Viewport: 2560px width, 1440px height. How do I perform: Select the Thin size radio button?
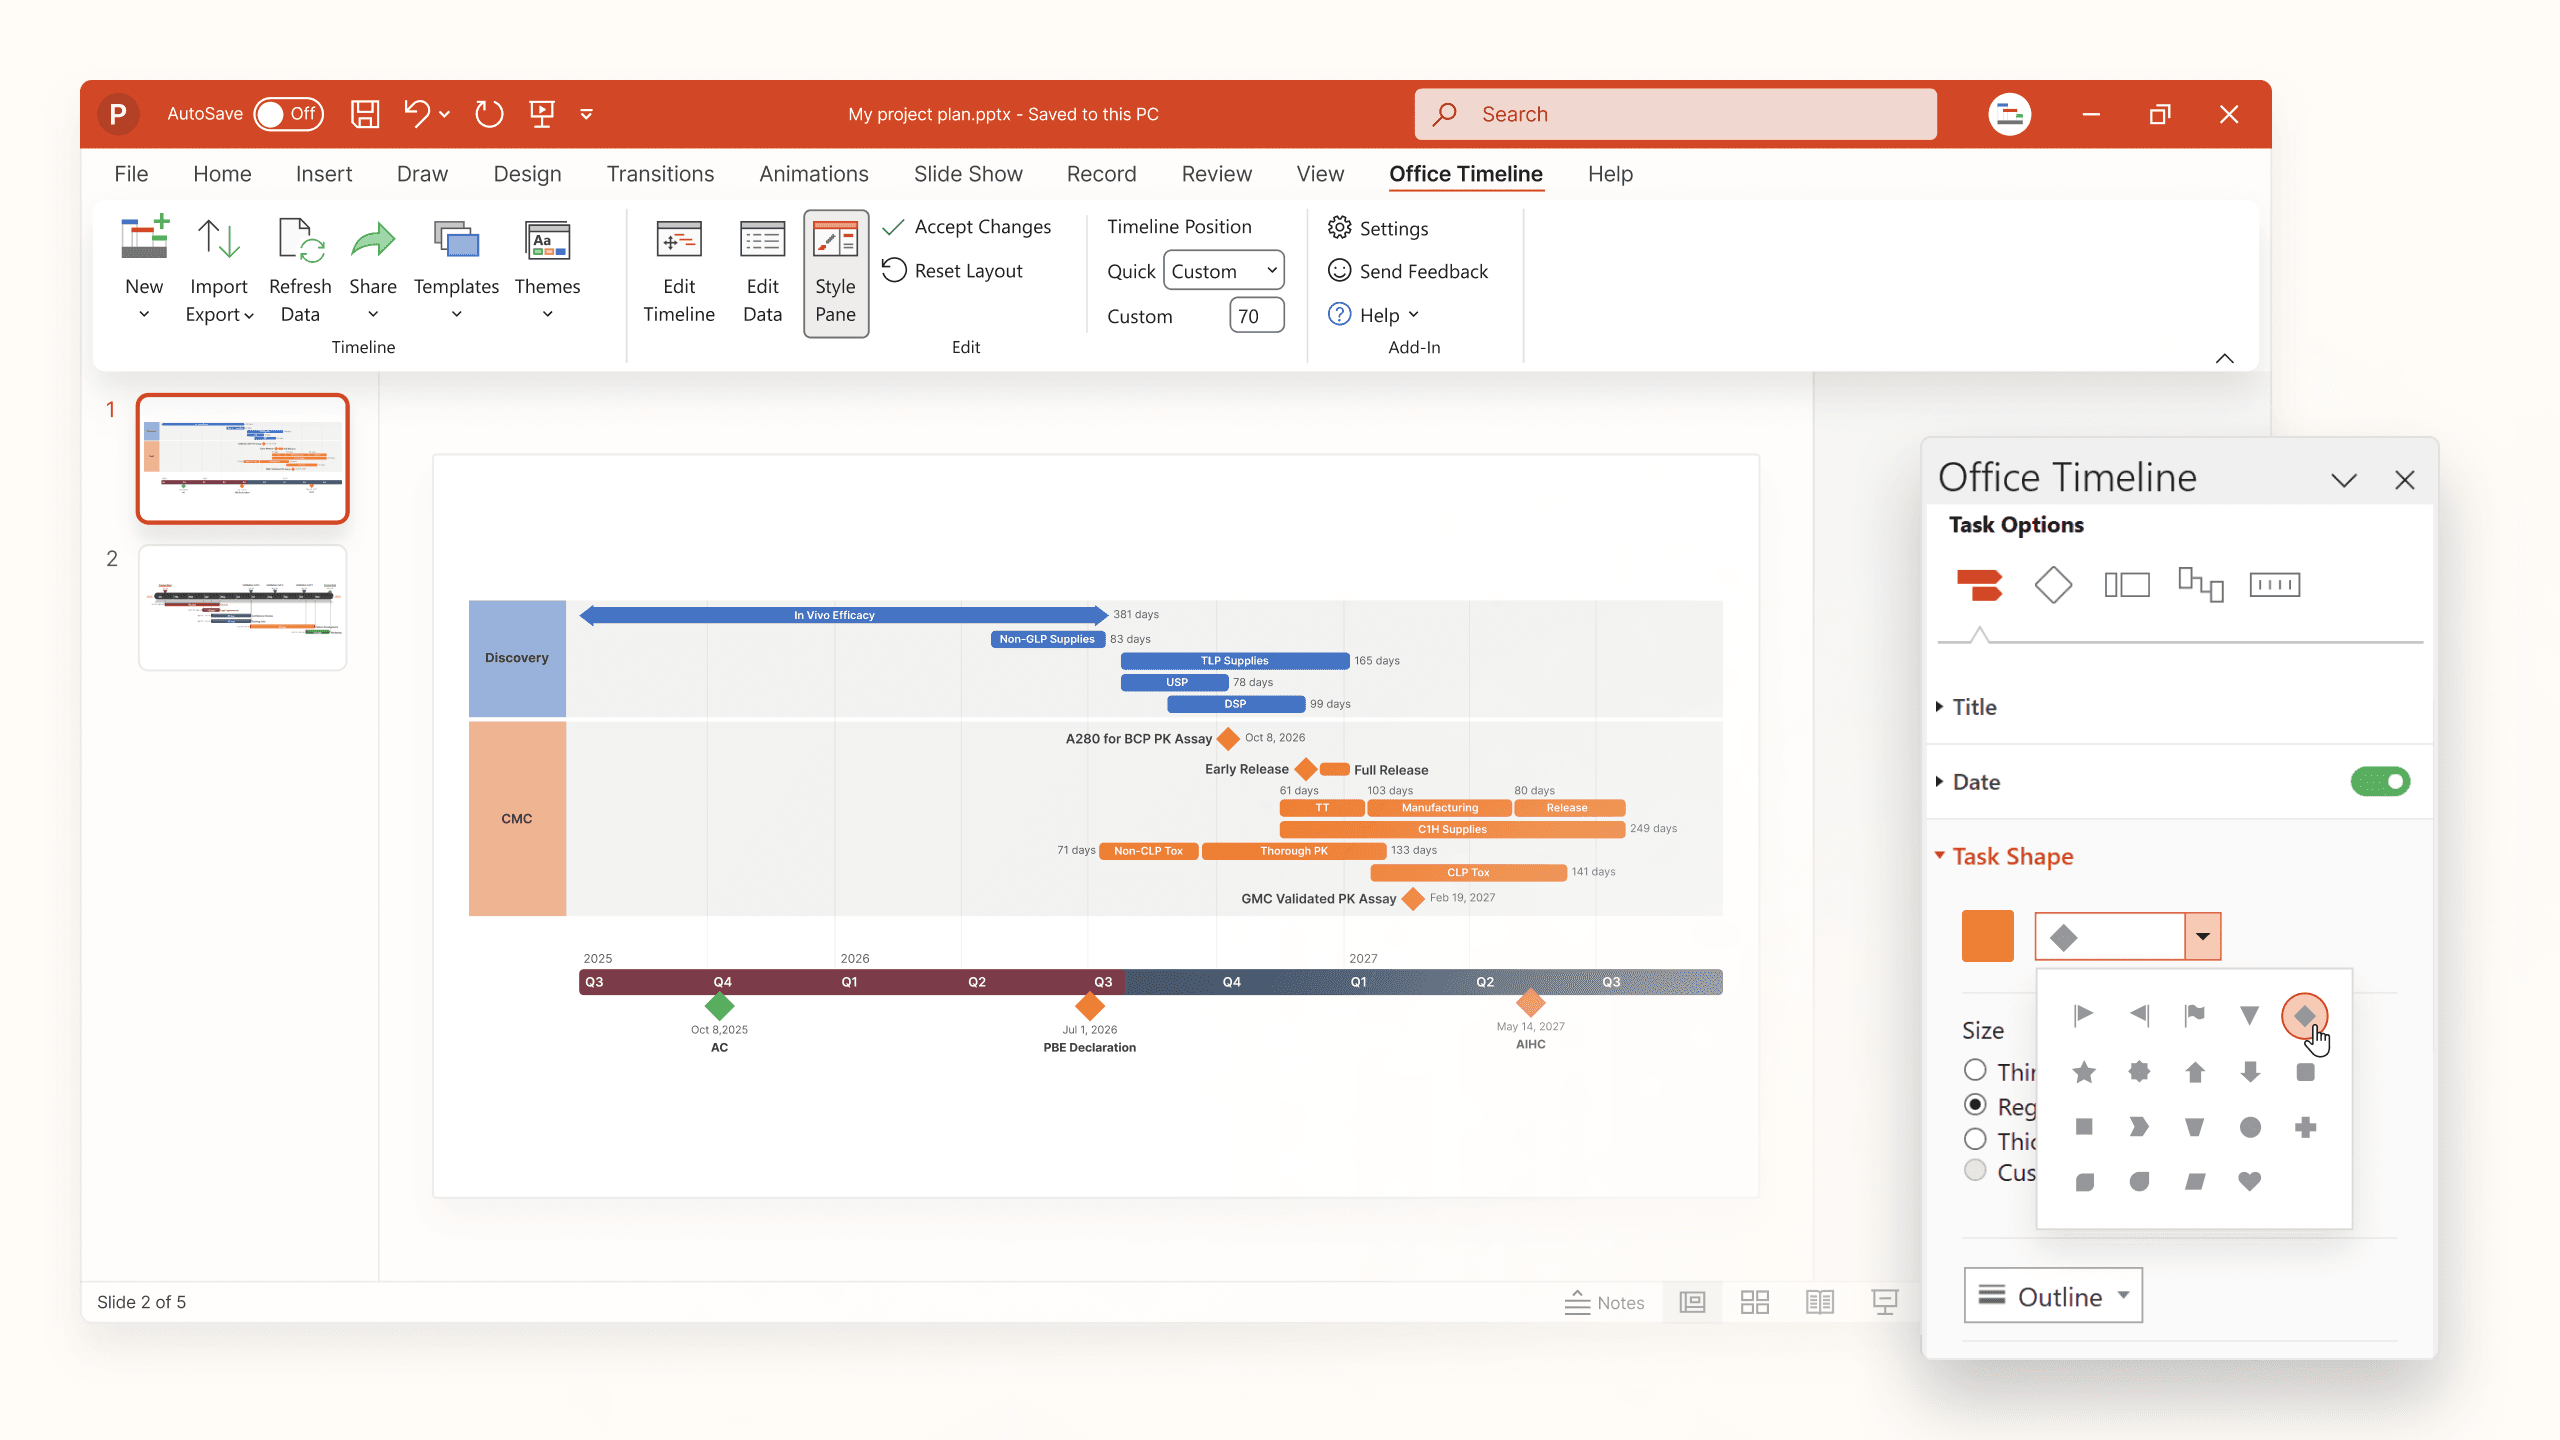[x=1975, y=1070]
